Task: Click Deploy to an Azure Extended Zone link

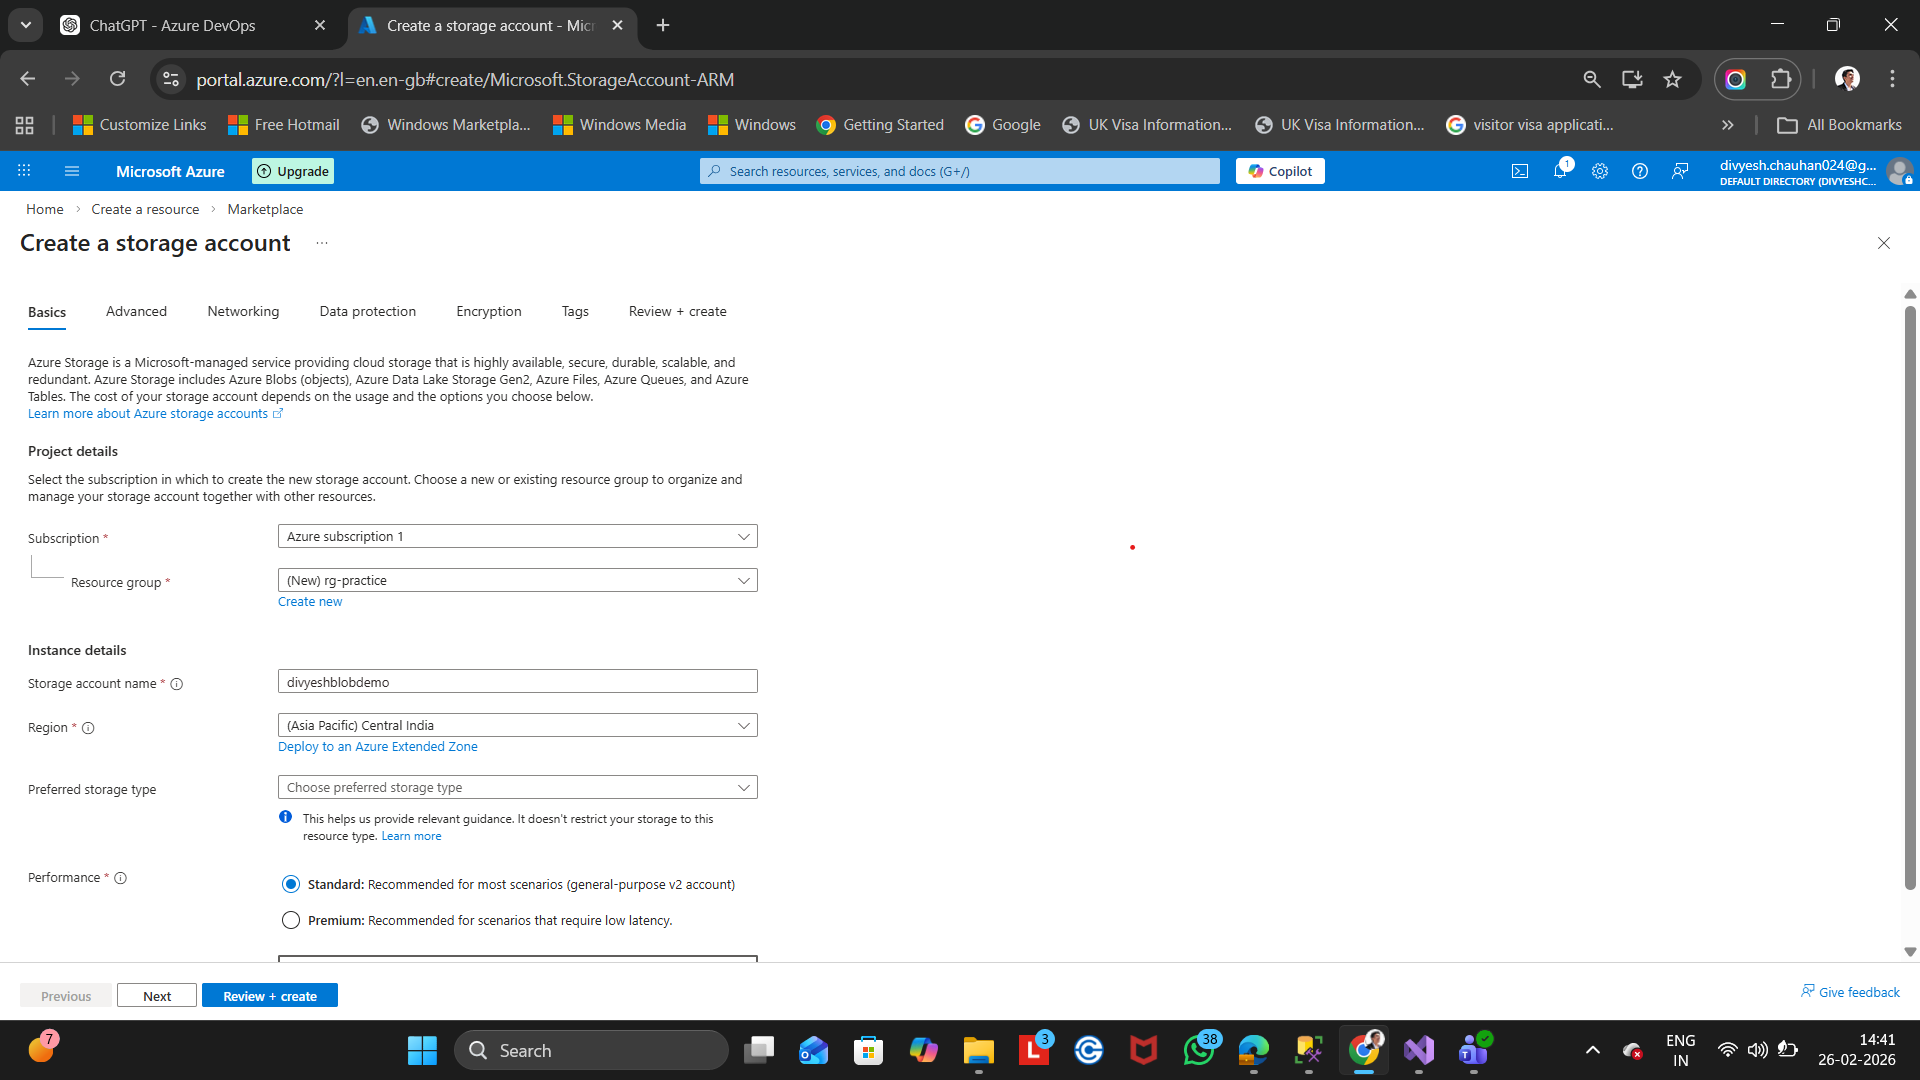Action: tap(377, 747)
